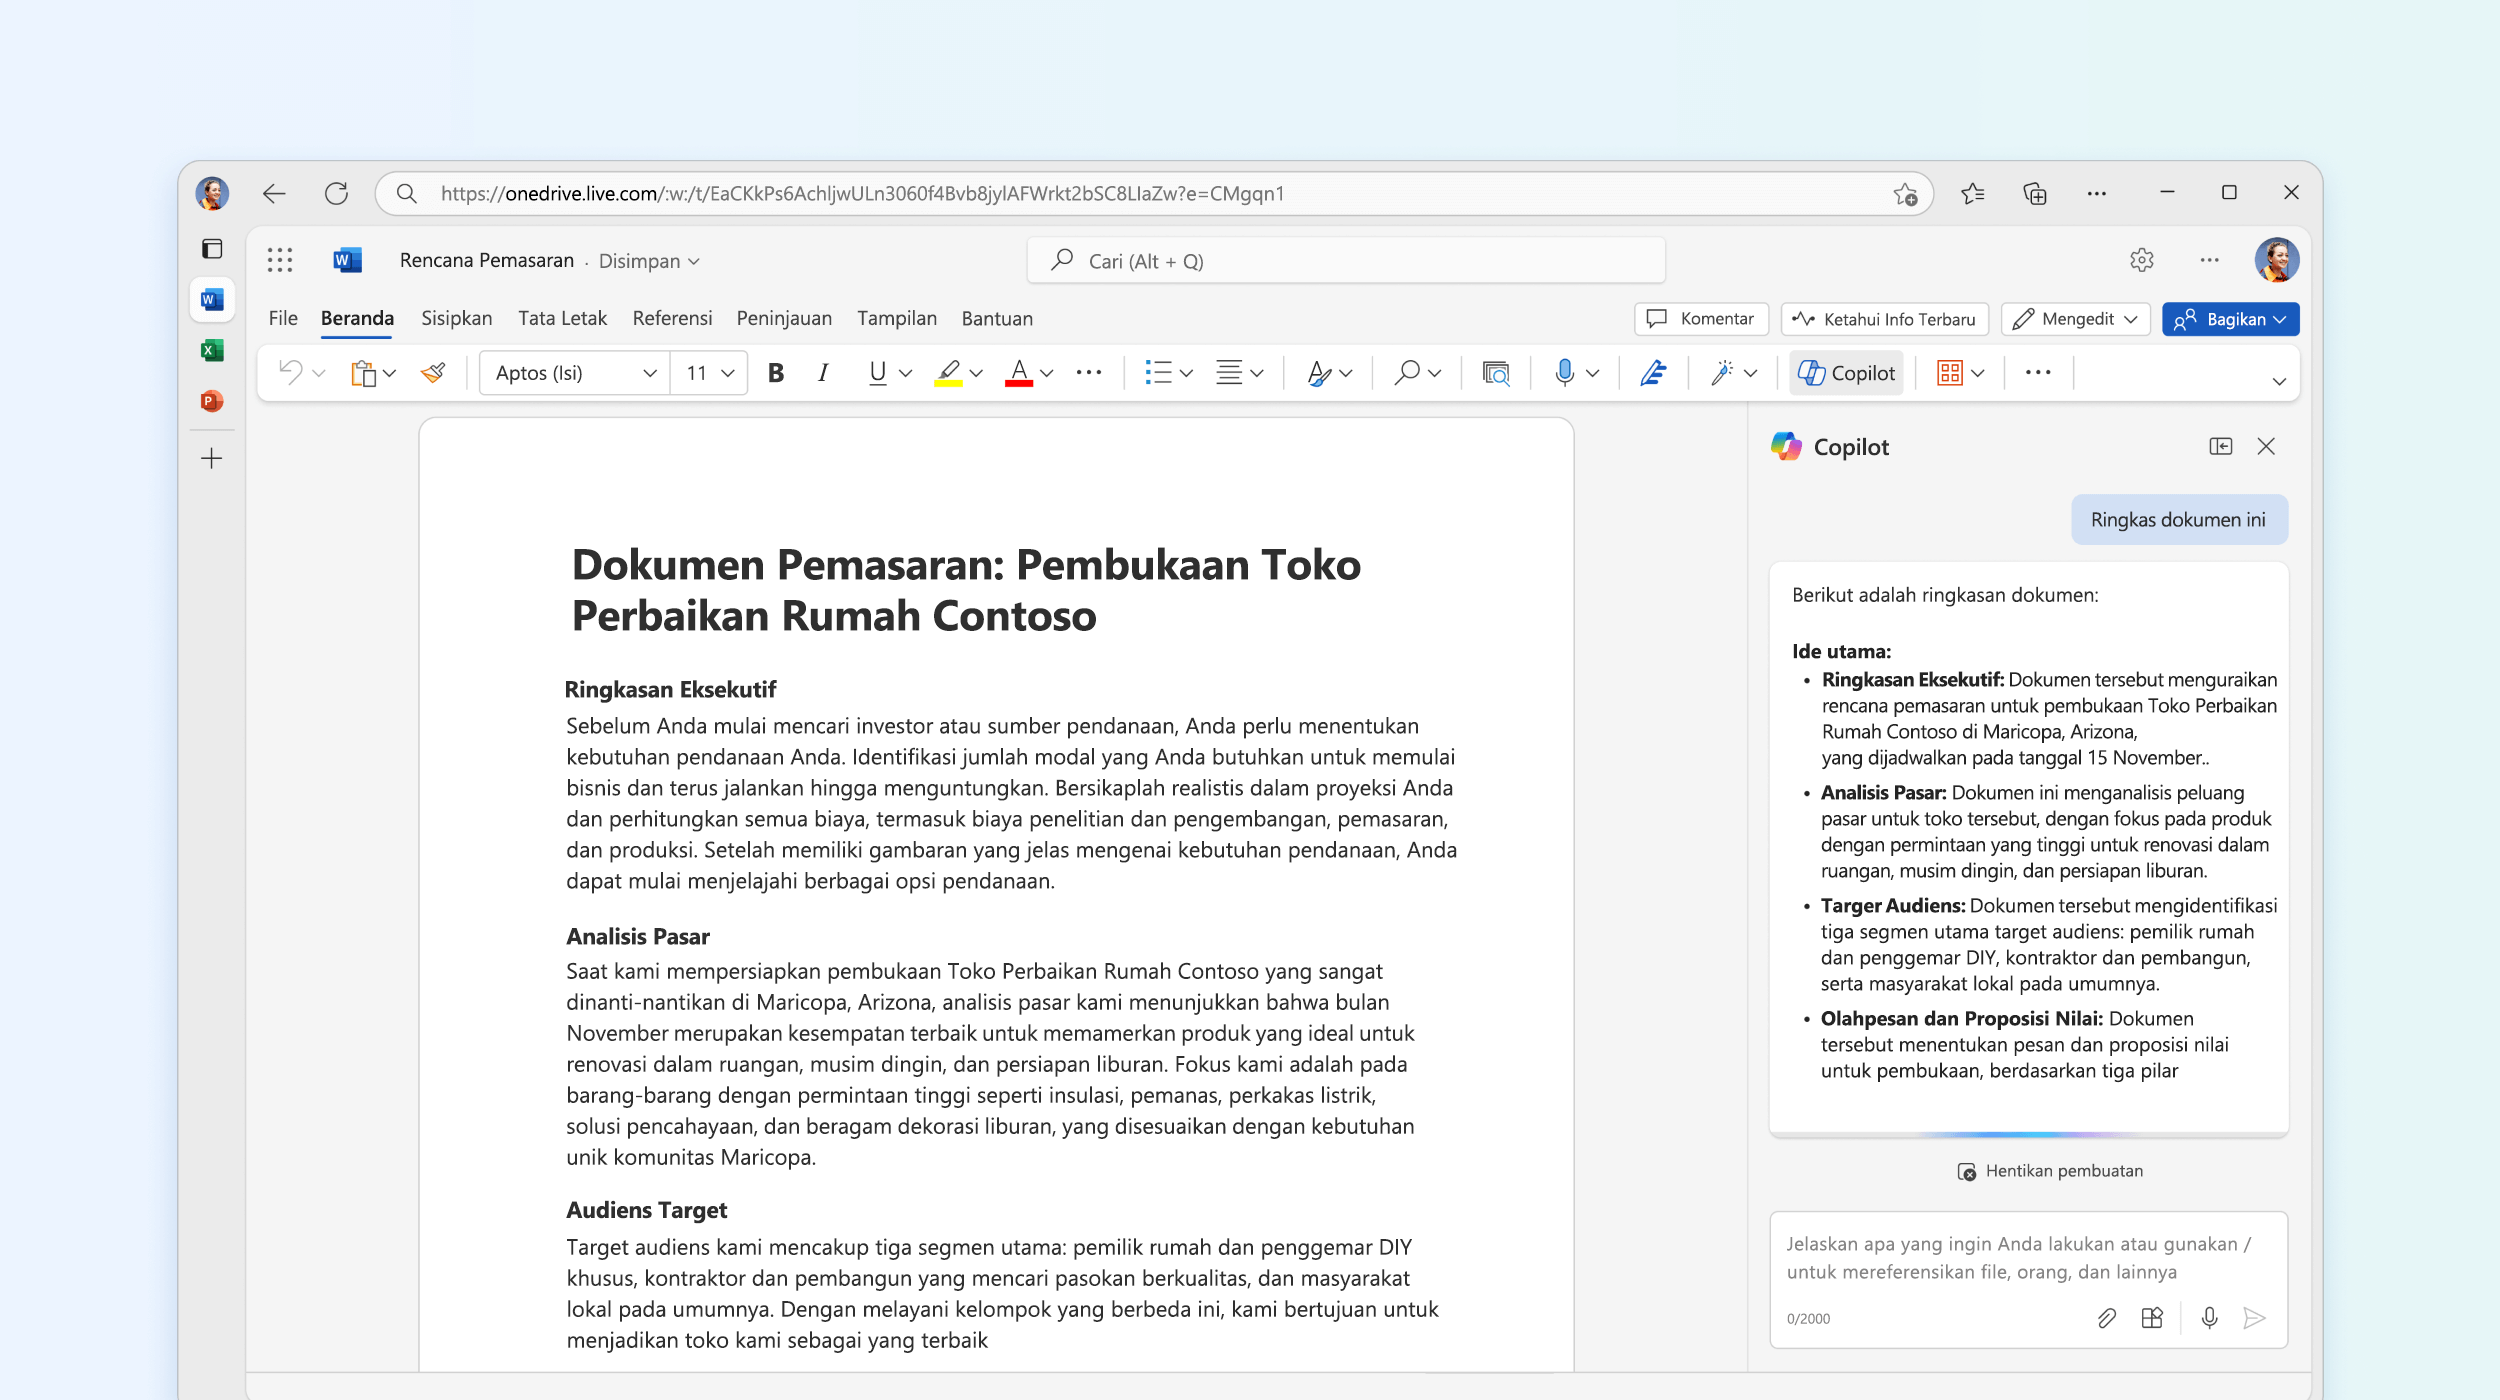Toggle italic formatting
The height and width of the screenshot is (1400, 2500).
click(x=823, y=373)
